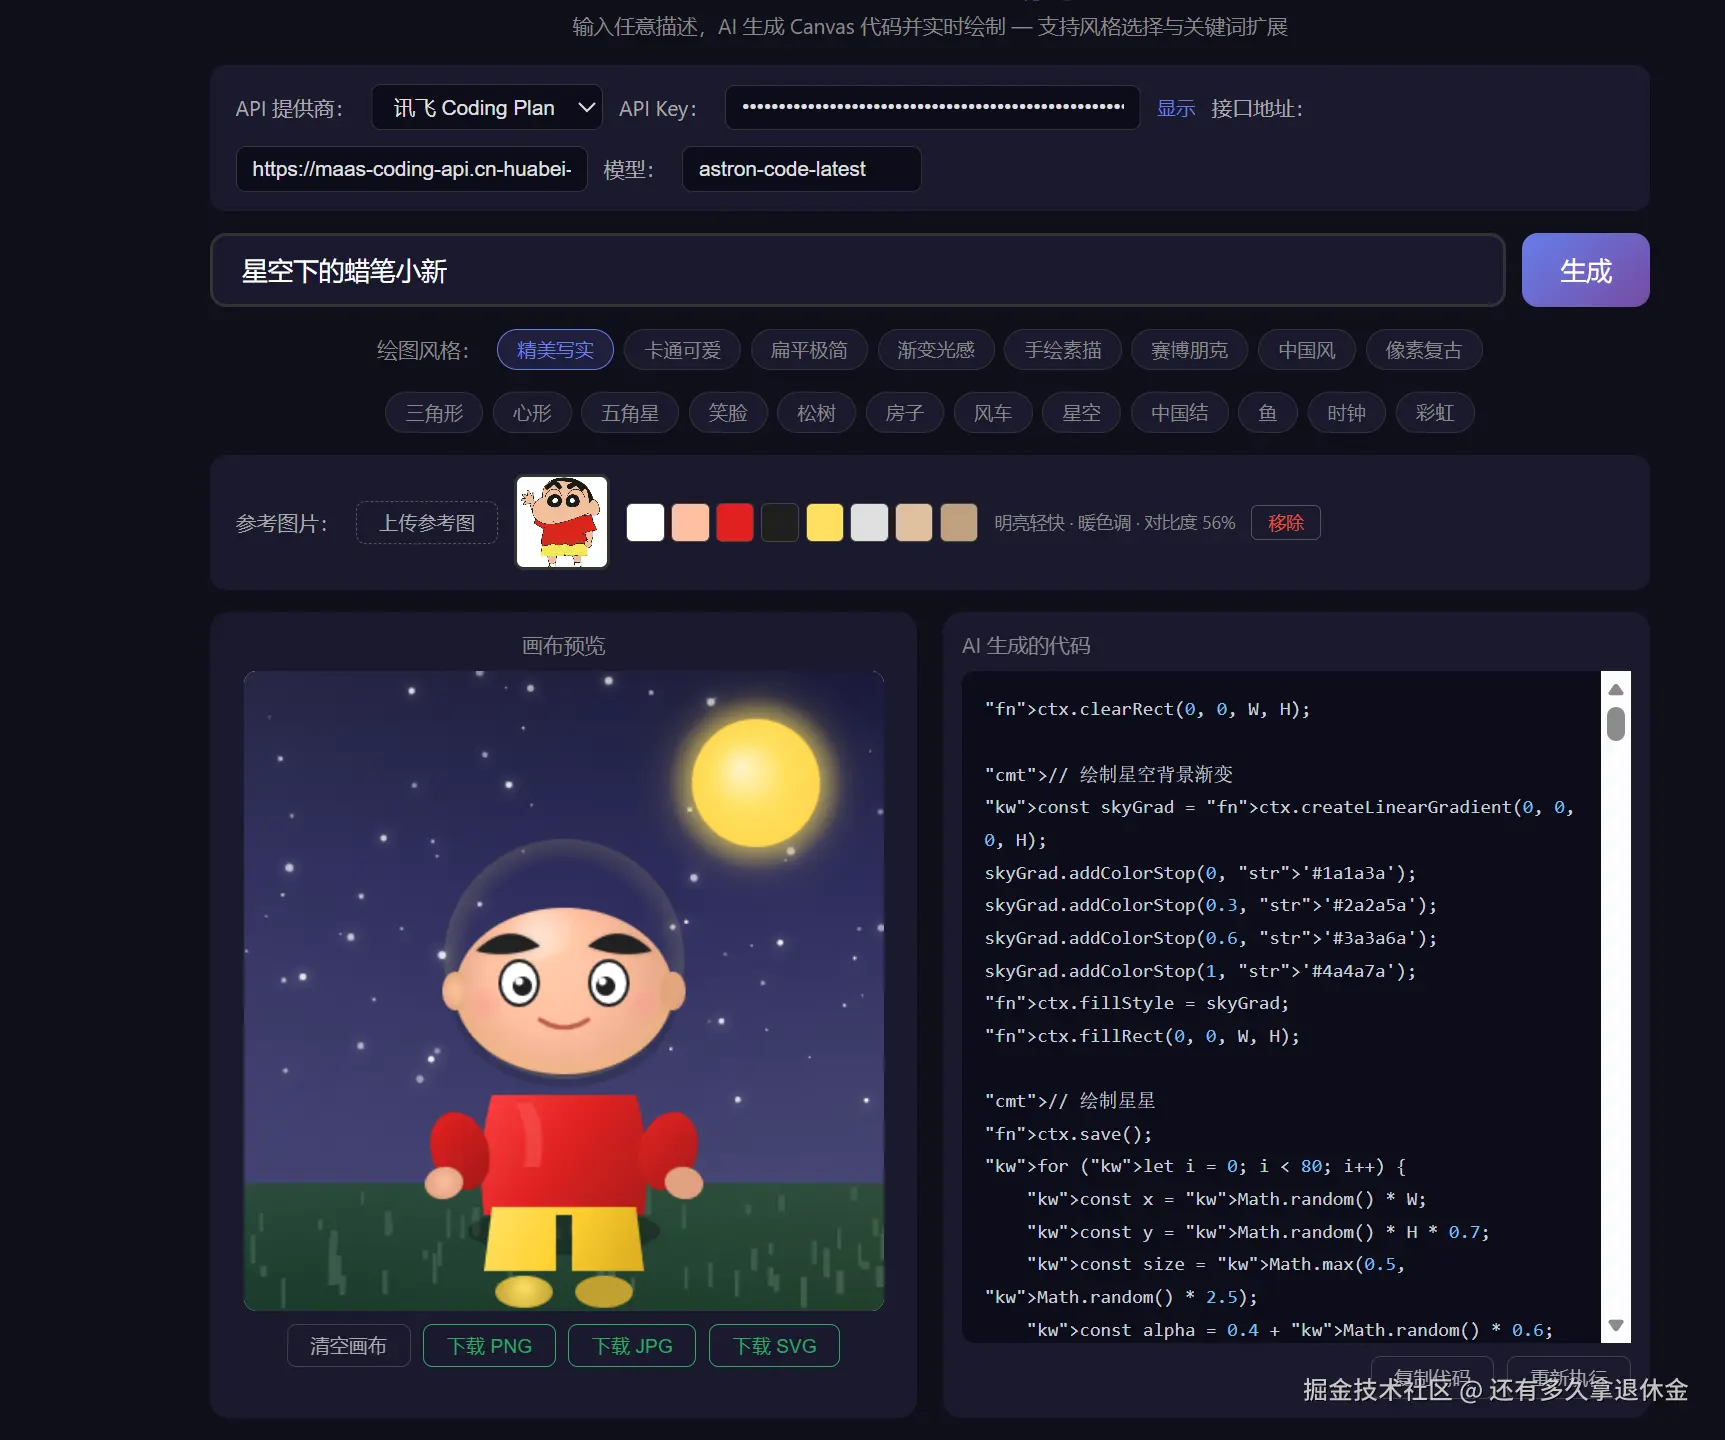Viewport: 1725px width, 1440px height.
Task: Click the 生成 generate button
Action: [x=1586, y=270]
